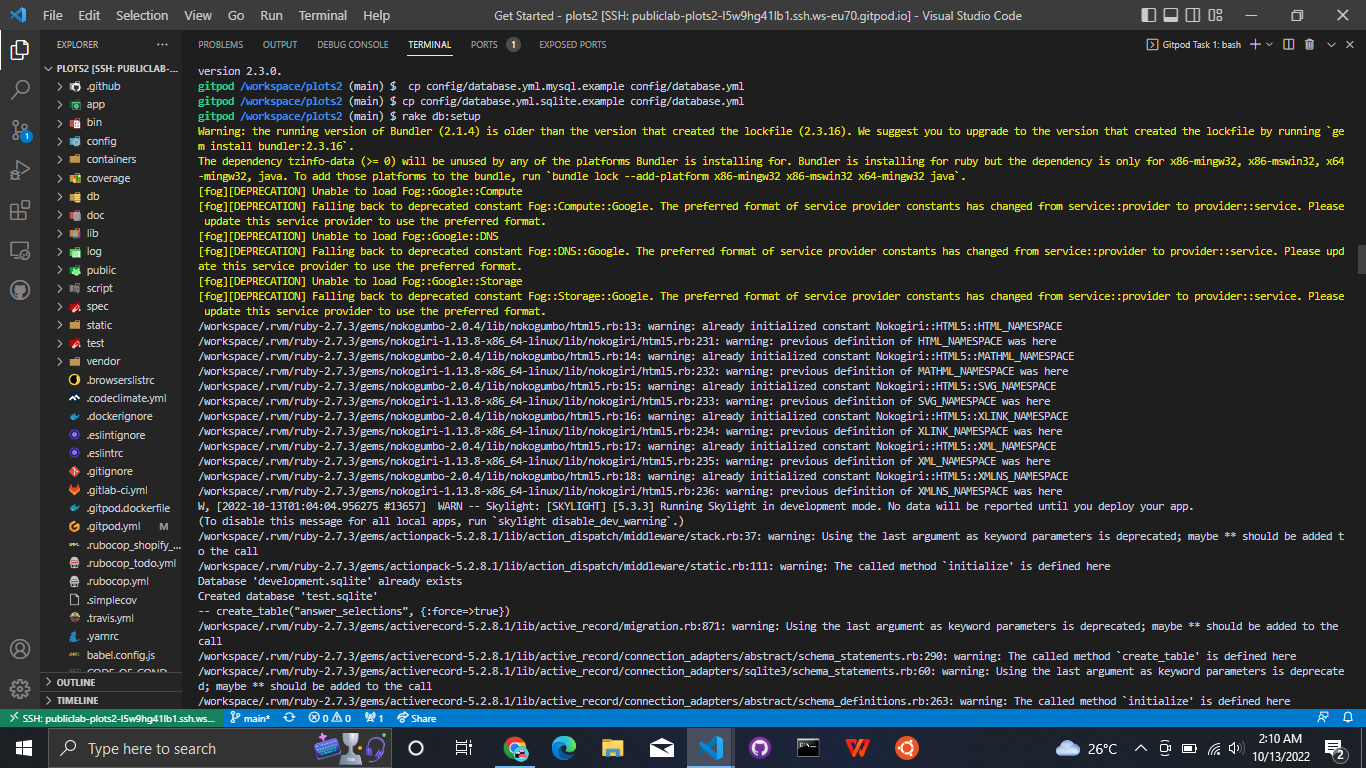Open the Search view in activity bar

click(x=20, y=90)
